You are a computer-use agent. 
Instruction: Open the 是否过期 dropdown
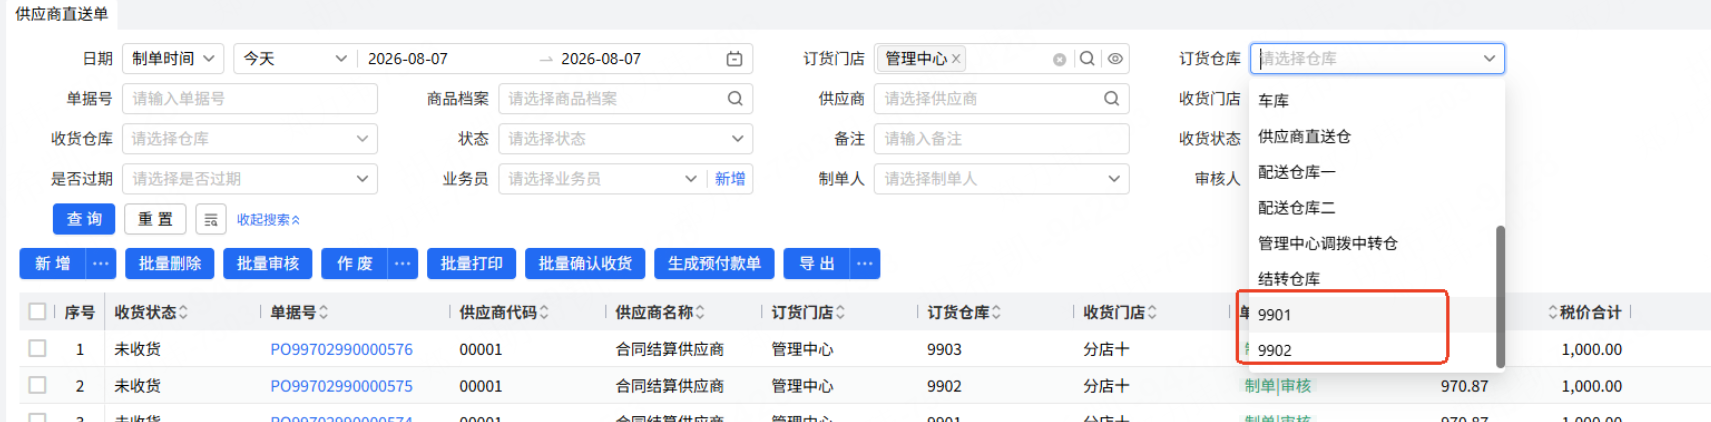249,178
